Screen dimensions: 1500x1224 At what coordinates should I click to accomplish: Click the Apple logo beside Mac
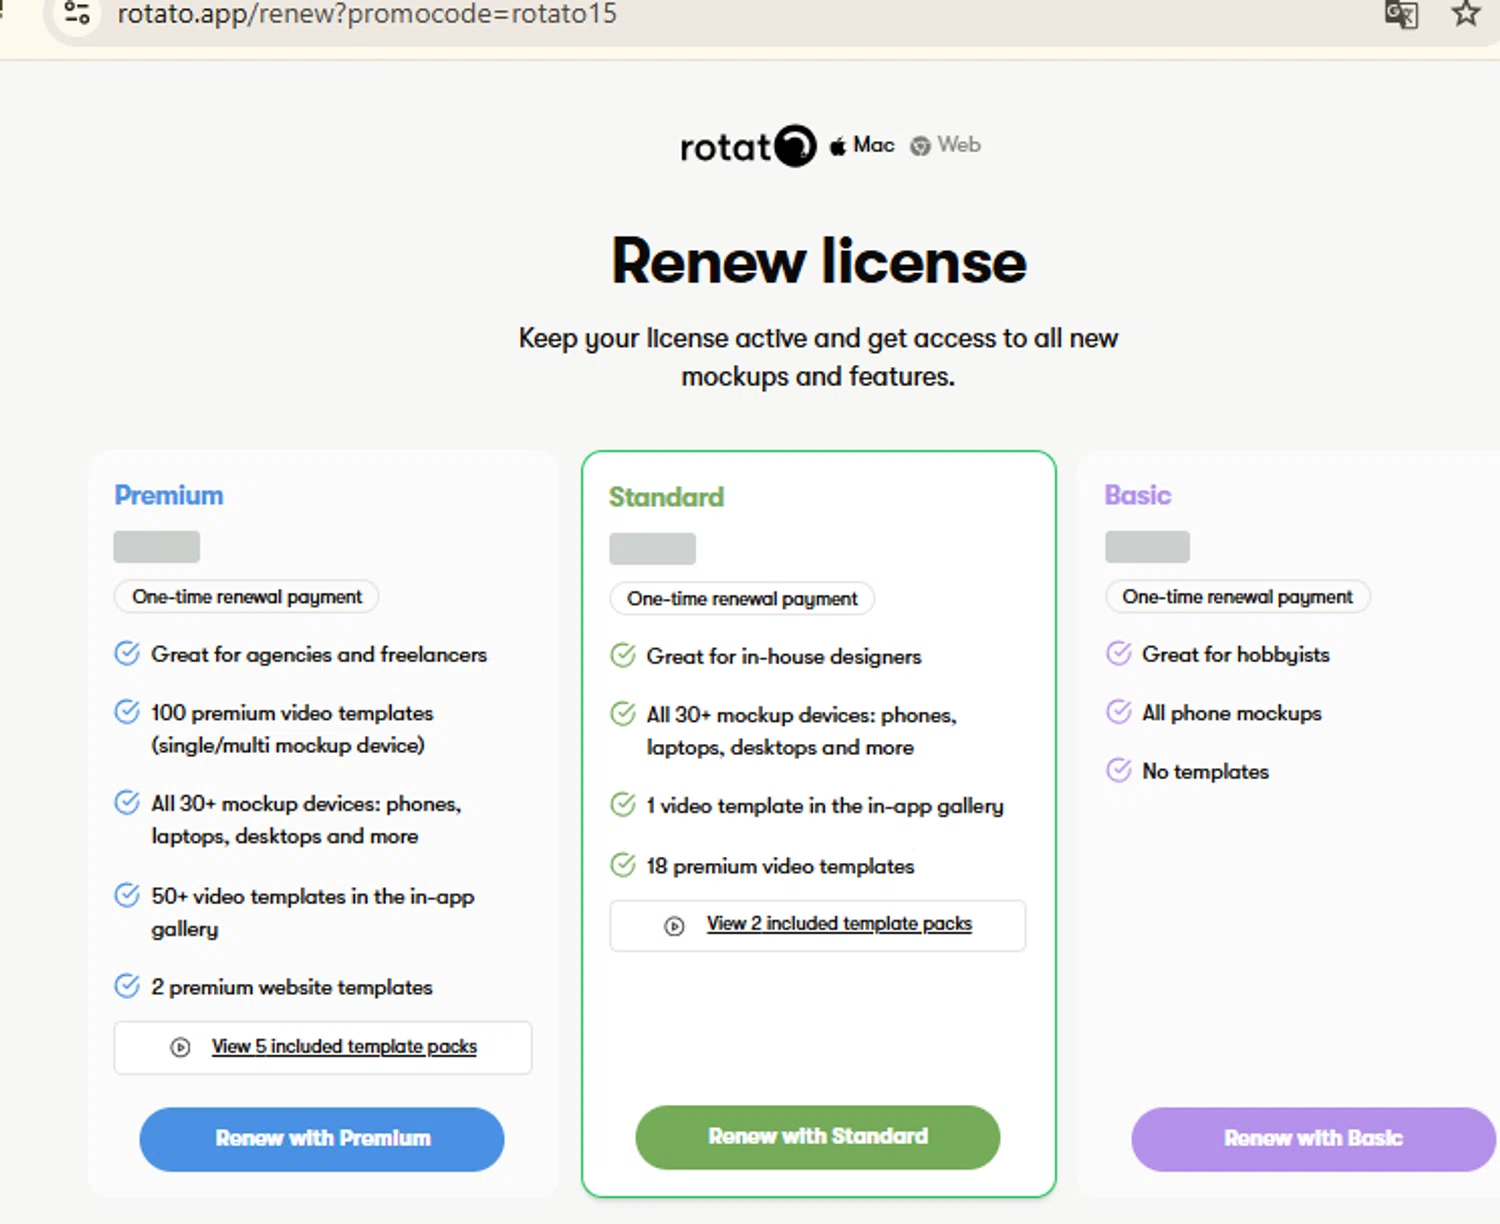click(x=838, y=146)
